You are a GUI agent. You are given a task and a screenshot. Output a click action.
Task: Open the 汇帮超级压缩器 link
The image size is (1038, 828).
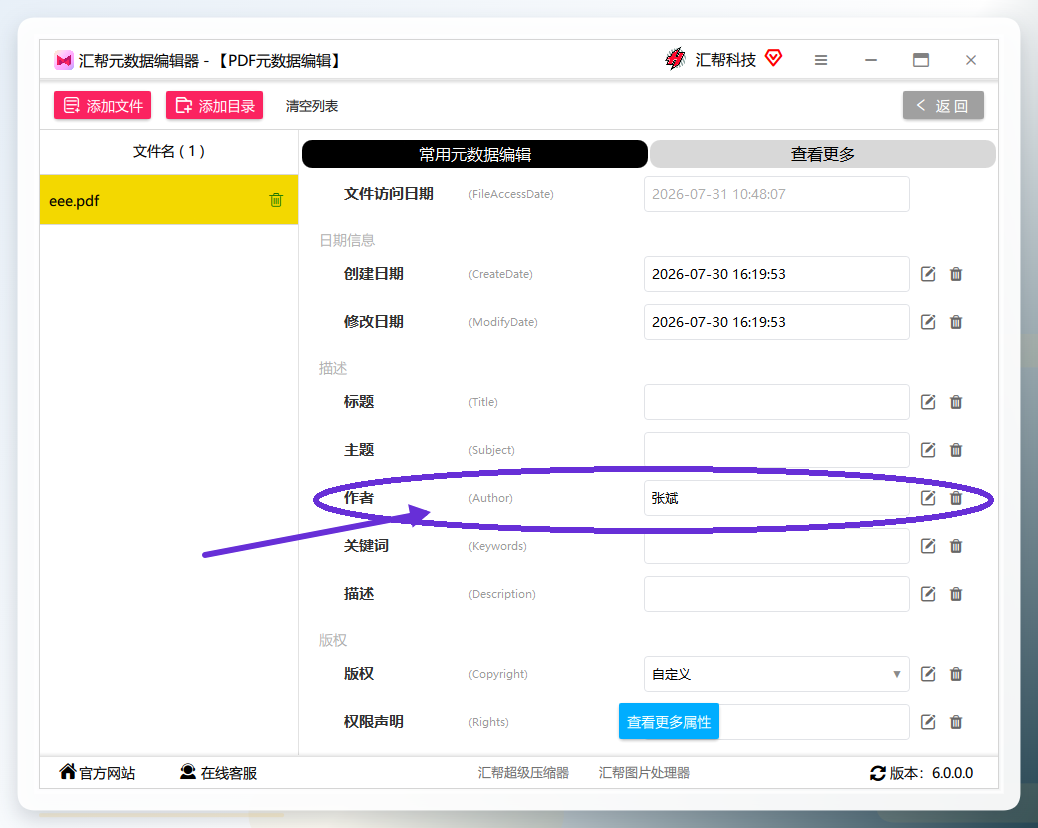[x=523, y=772]
